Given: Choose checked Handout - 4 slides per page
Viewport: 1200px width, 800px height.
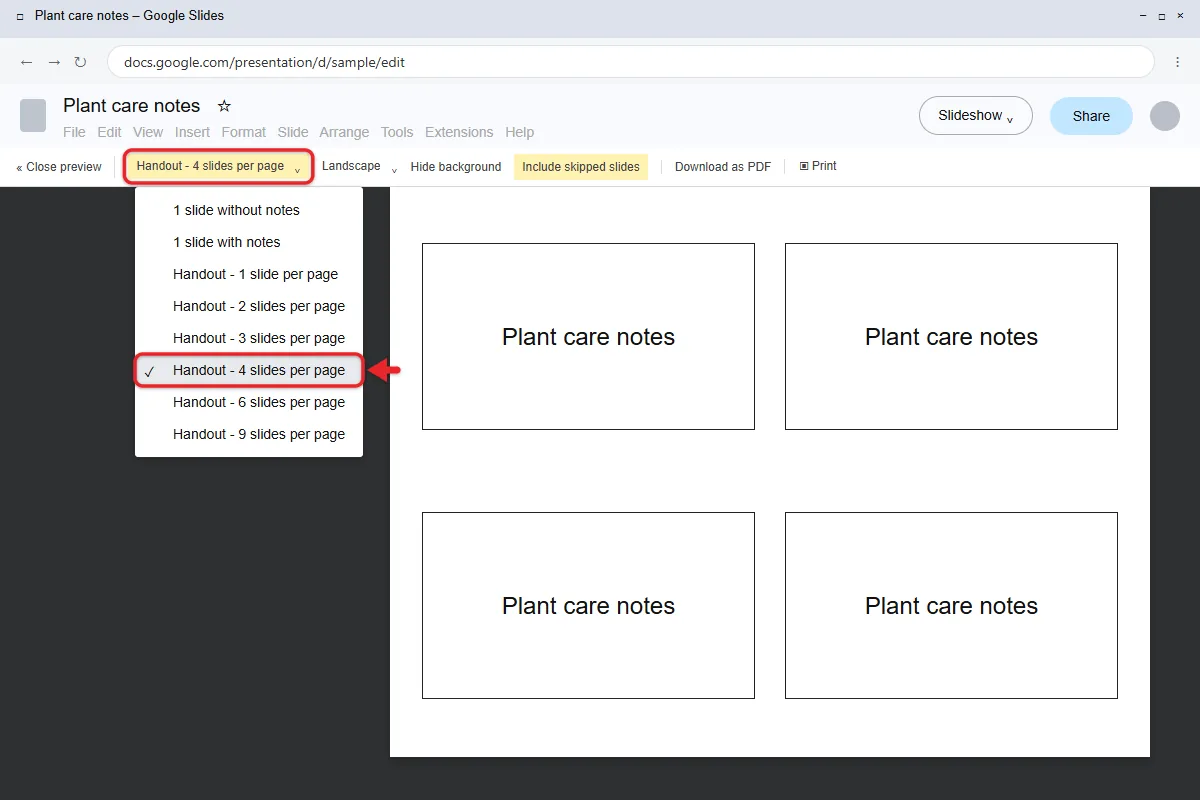Looking at the screenshot, I should tap(249, 370).
